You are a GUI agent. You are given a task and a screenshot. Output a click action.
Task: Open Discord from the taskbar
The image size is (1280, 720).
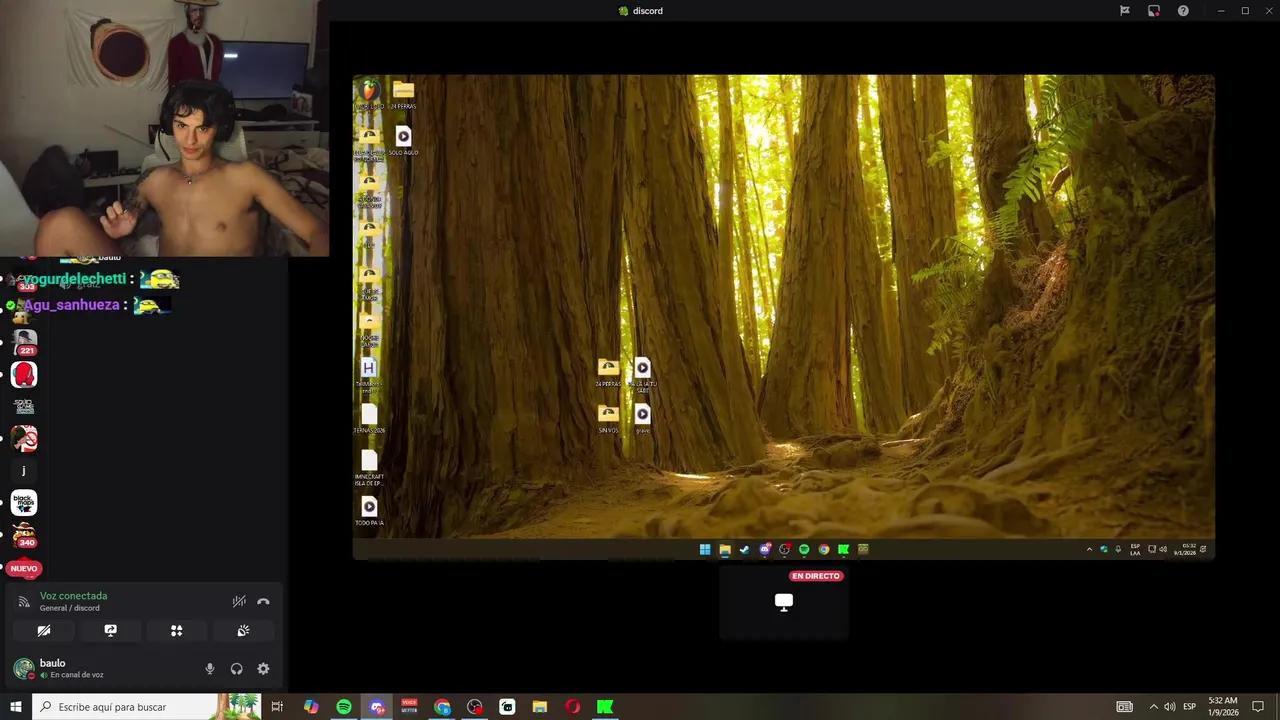(x=377, y=707)
